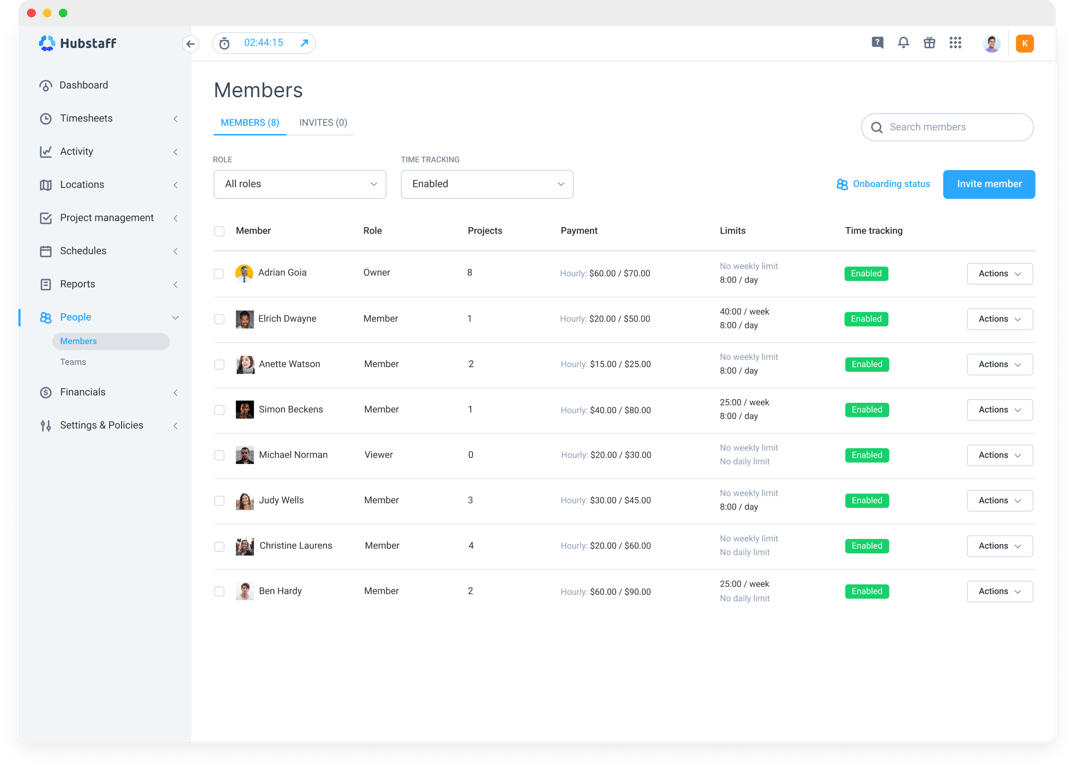Screen dimensions: 1074x768
Task: Click the People group icon
Action: coord(46,317)
